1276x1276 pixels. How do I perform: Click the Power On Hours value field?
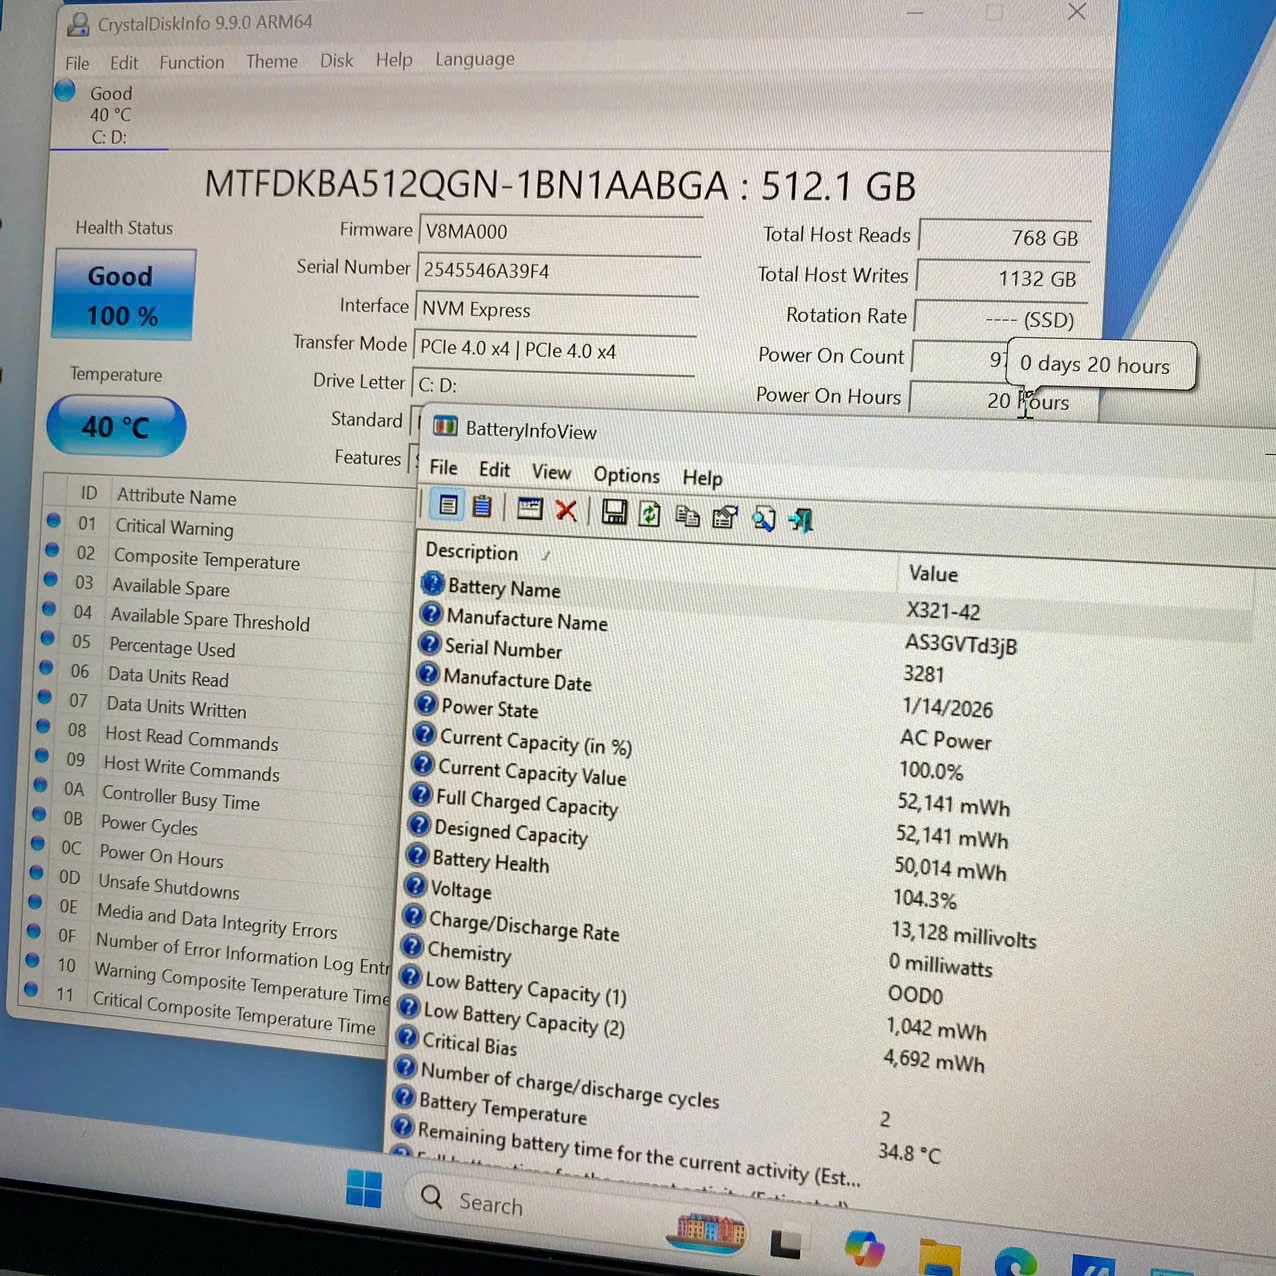[x=1003, y=400]
